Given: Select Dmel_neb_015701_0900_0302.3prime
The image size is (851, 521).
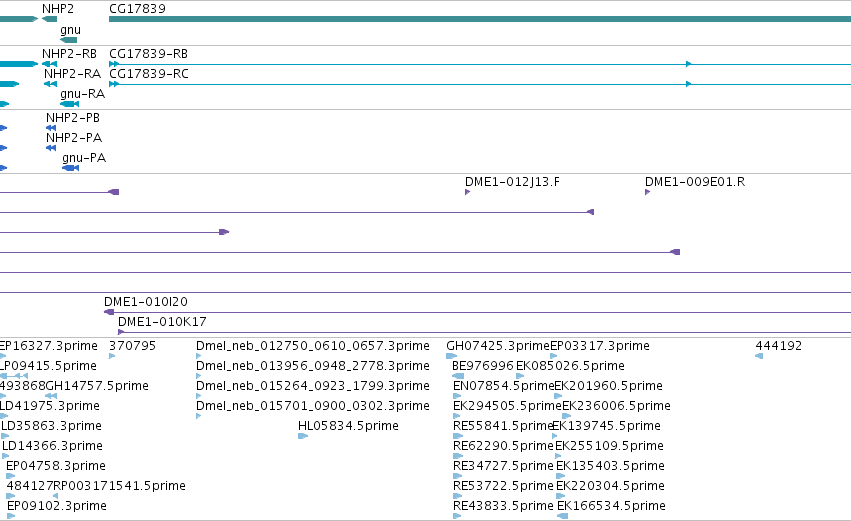Looking at the screenshot, I should coord(313,406).
